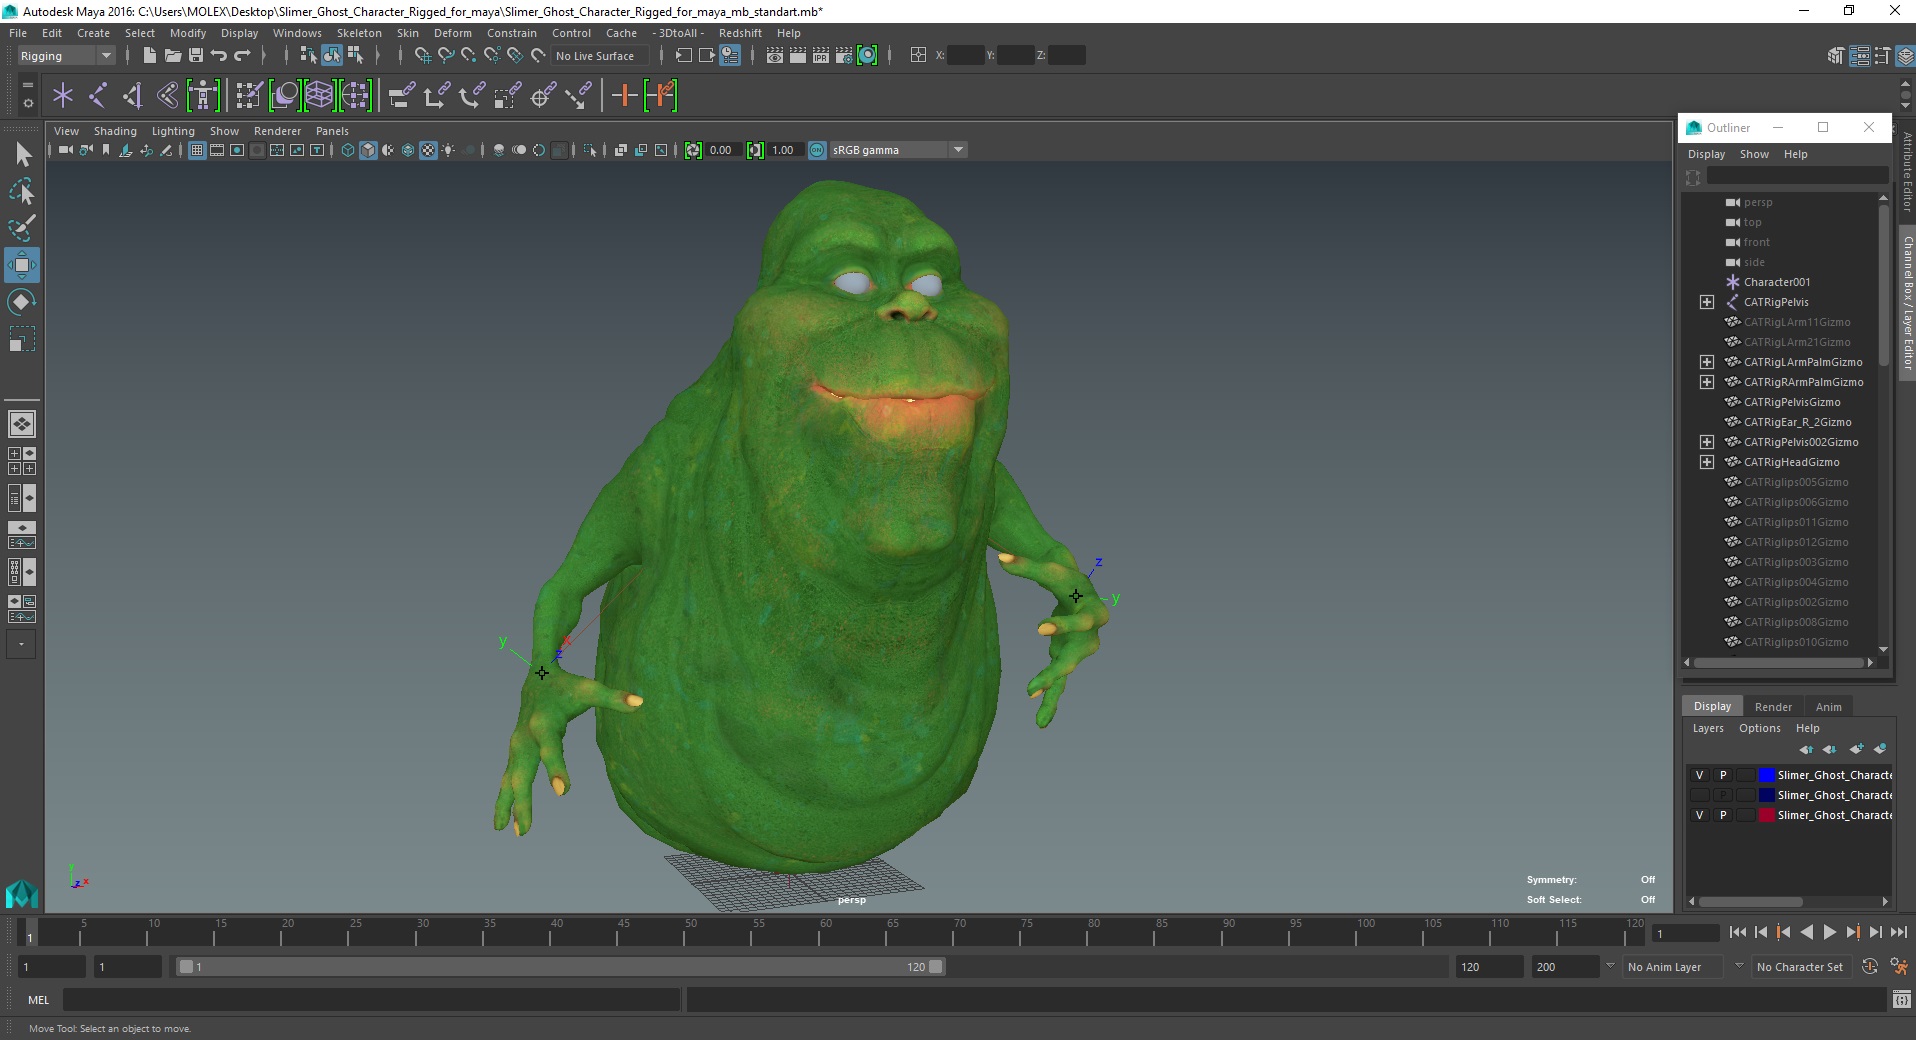Choose the Scale tool in toolbox
Image resolution: width=1916 pixels, height=1040 pixels.
coord(22,339)
